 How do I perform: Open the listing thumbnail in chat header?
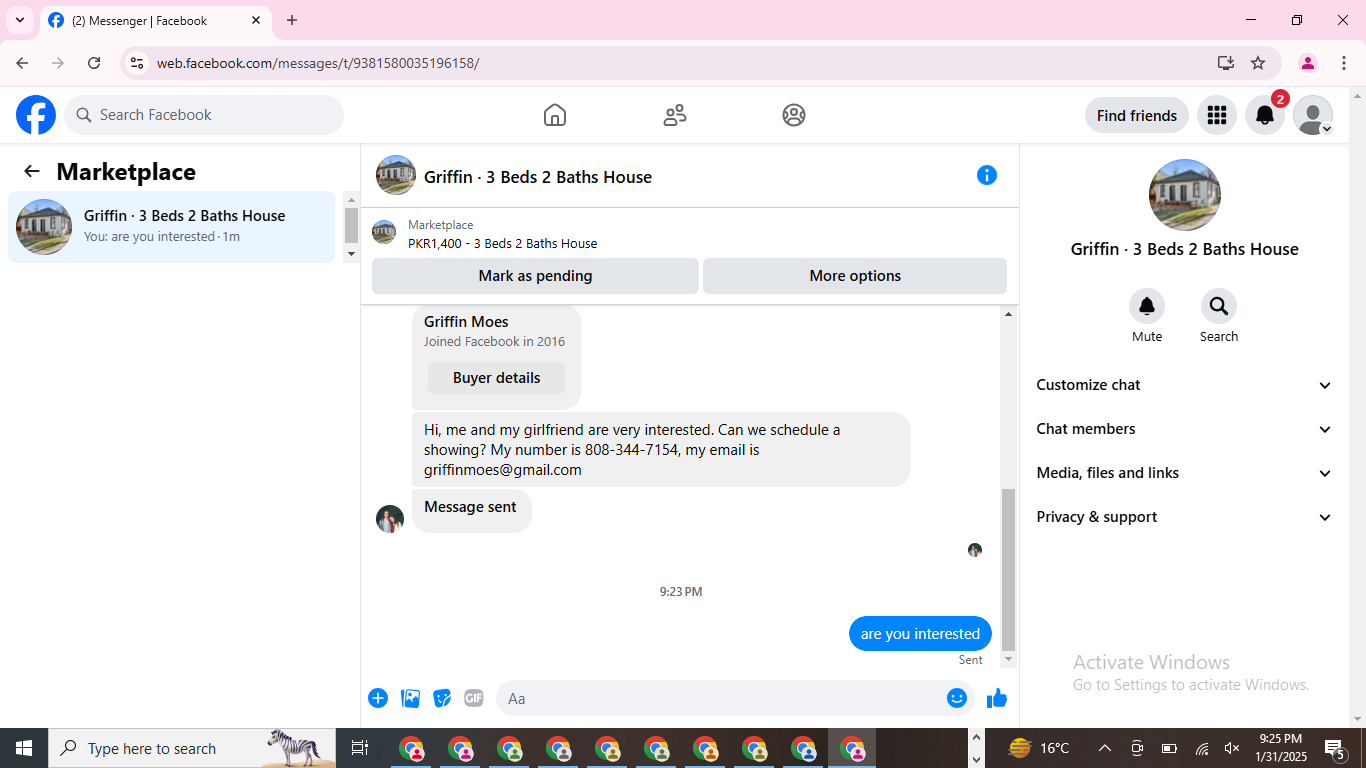(x=396, y=175)
